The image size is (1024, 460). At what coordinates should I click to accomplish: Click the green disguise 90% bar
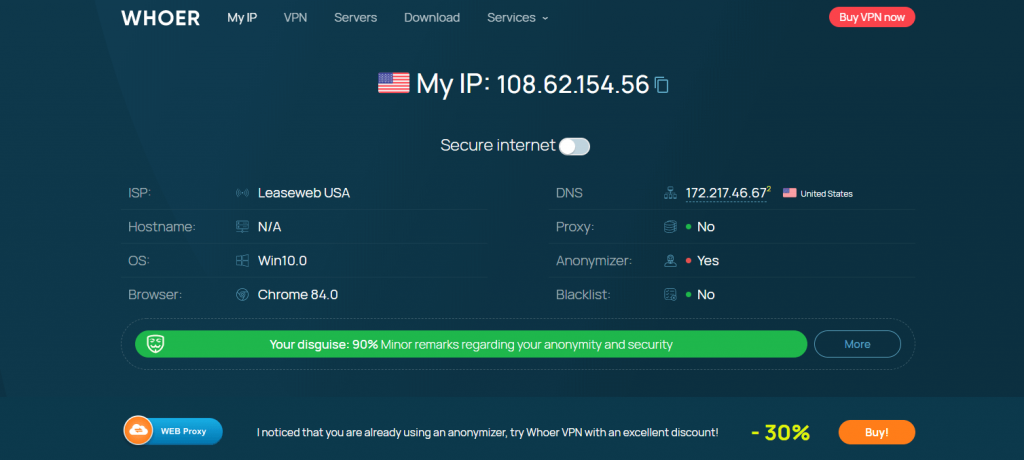[x=471, y=344]
